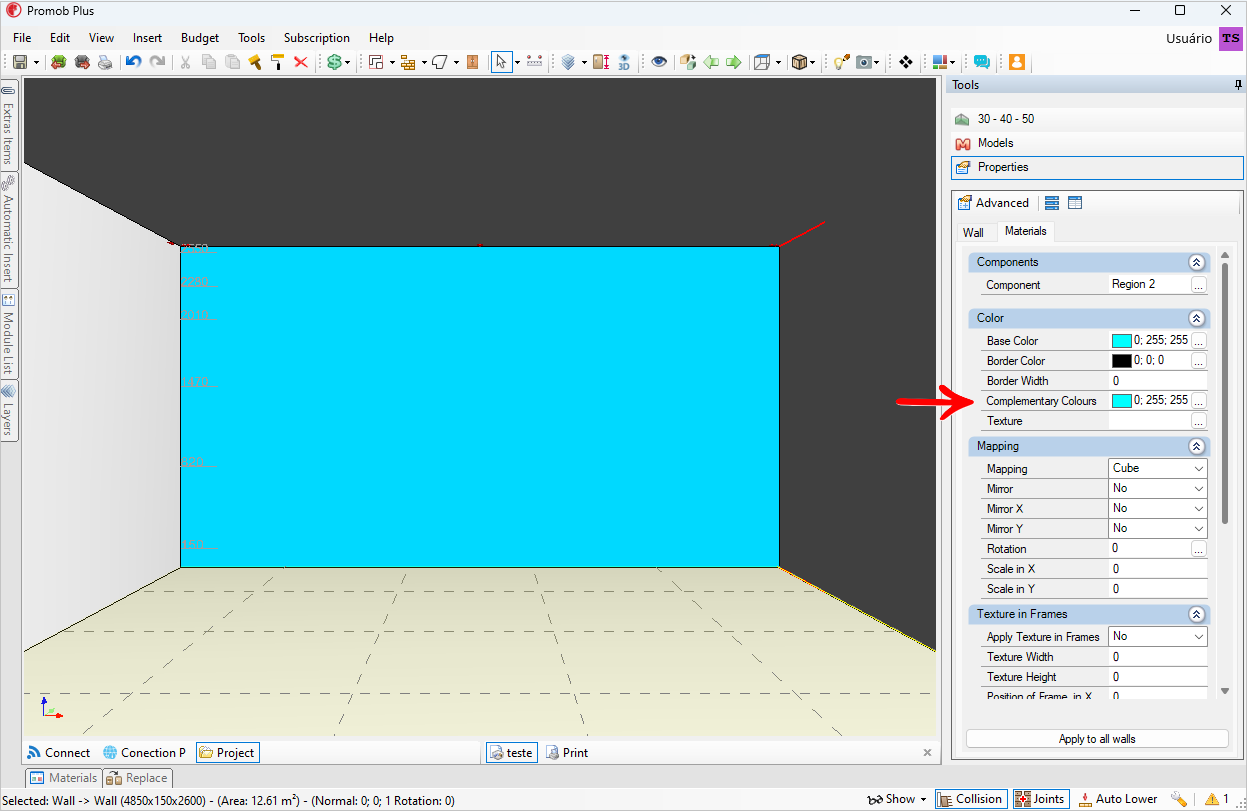Click the Print tab at bottom
This screenshot has width=1247, height=811.
pyautogui.click(x=567, y=753)
